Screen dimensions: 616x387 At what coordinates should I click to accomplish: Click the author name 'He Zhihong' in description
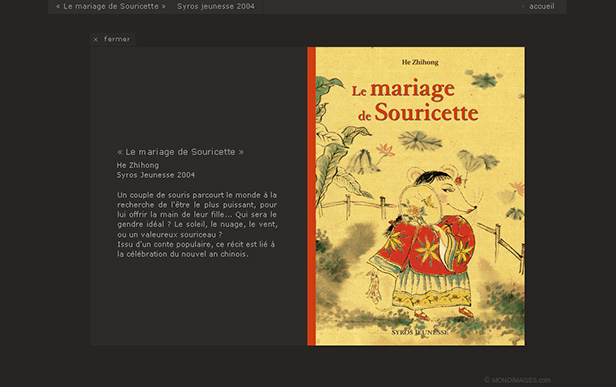138,165
